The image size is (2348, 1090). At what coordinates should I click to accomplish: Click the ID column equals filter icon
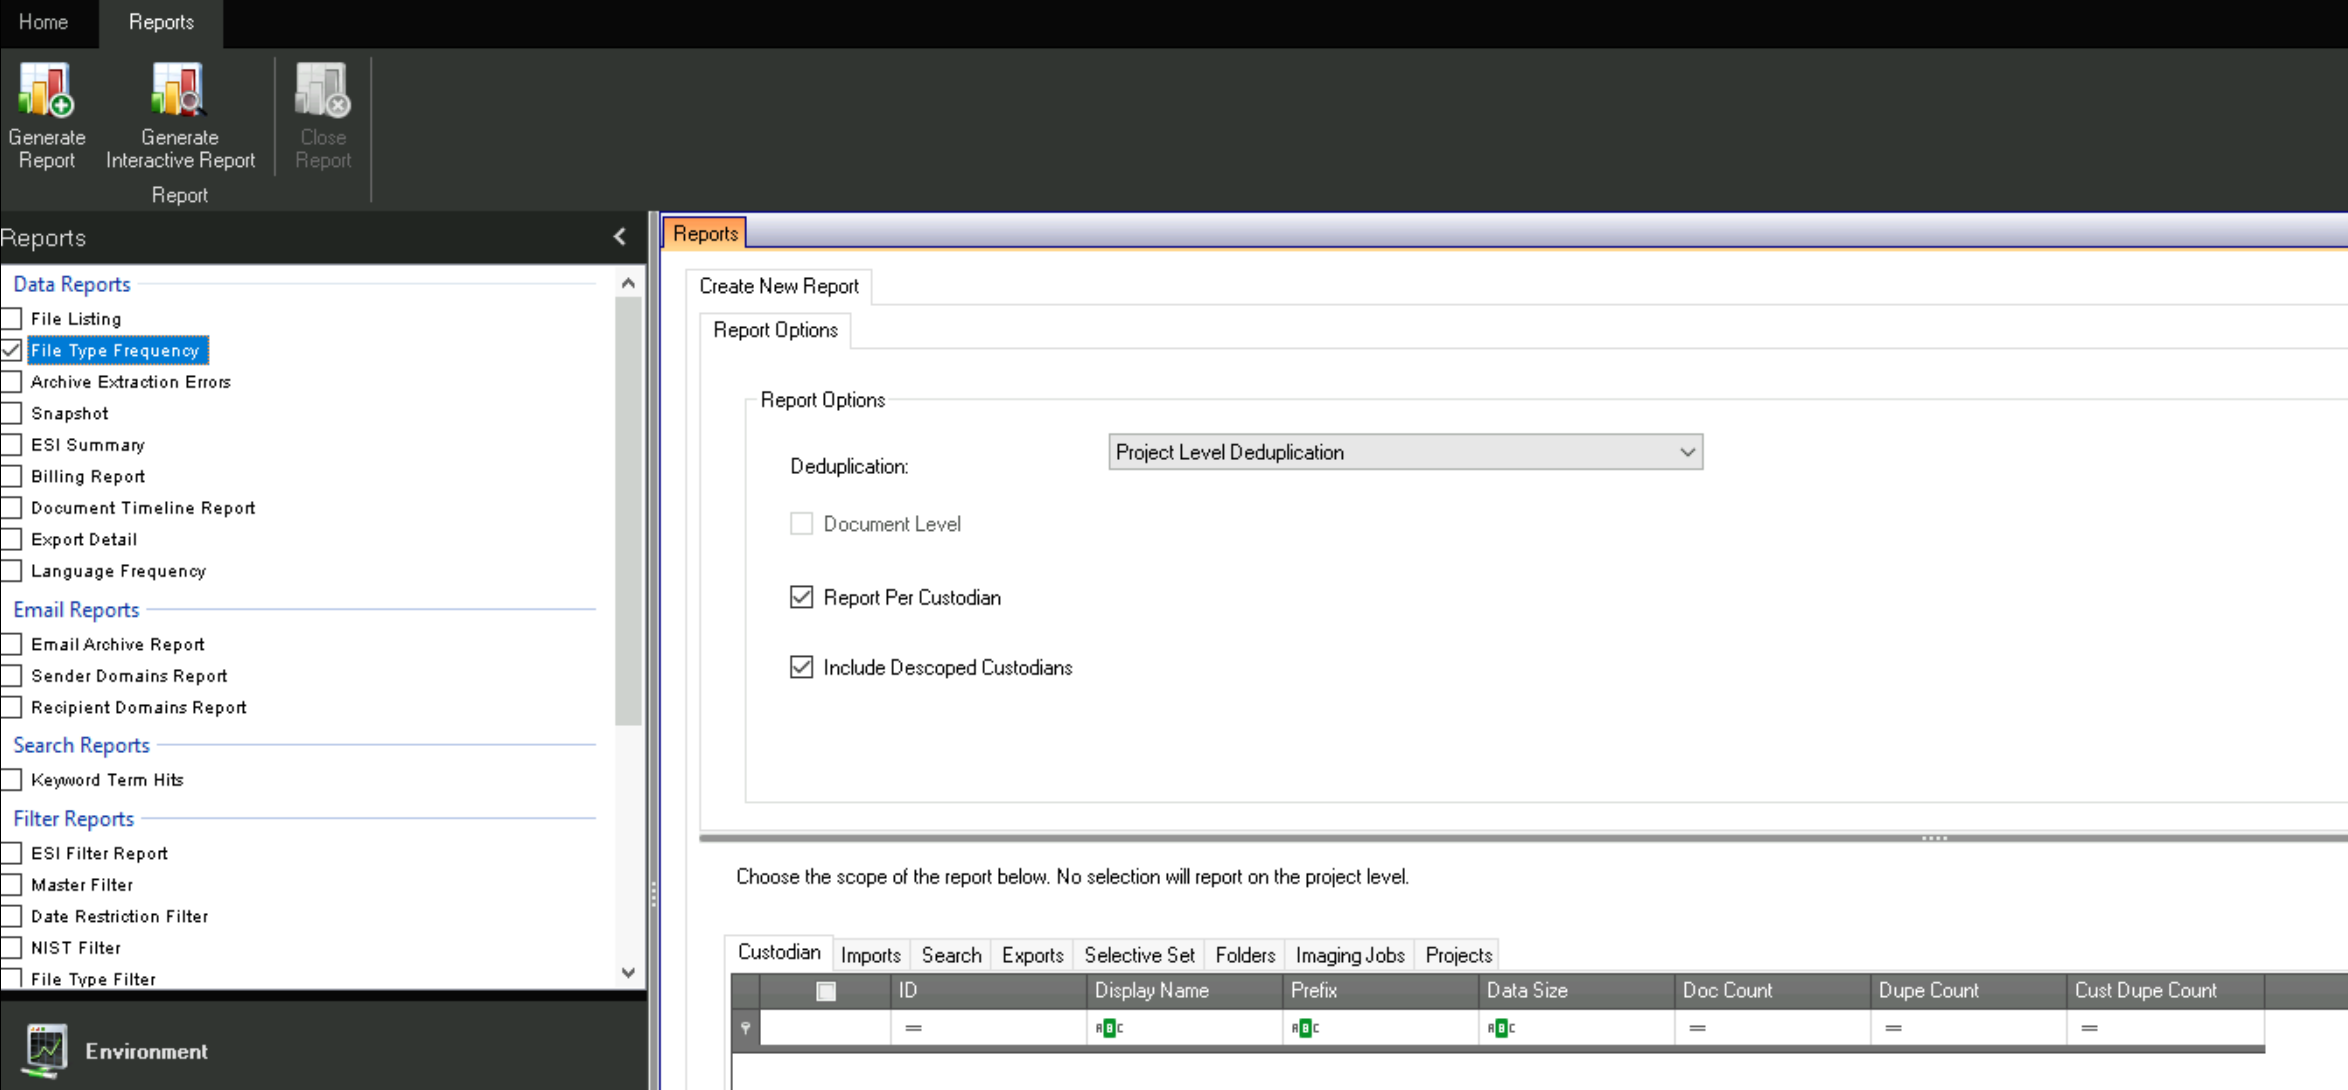coord(913,1028)
